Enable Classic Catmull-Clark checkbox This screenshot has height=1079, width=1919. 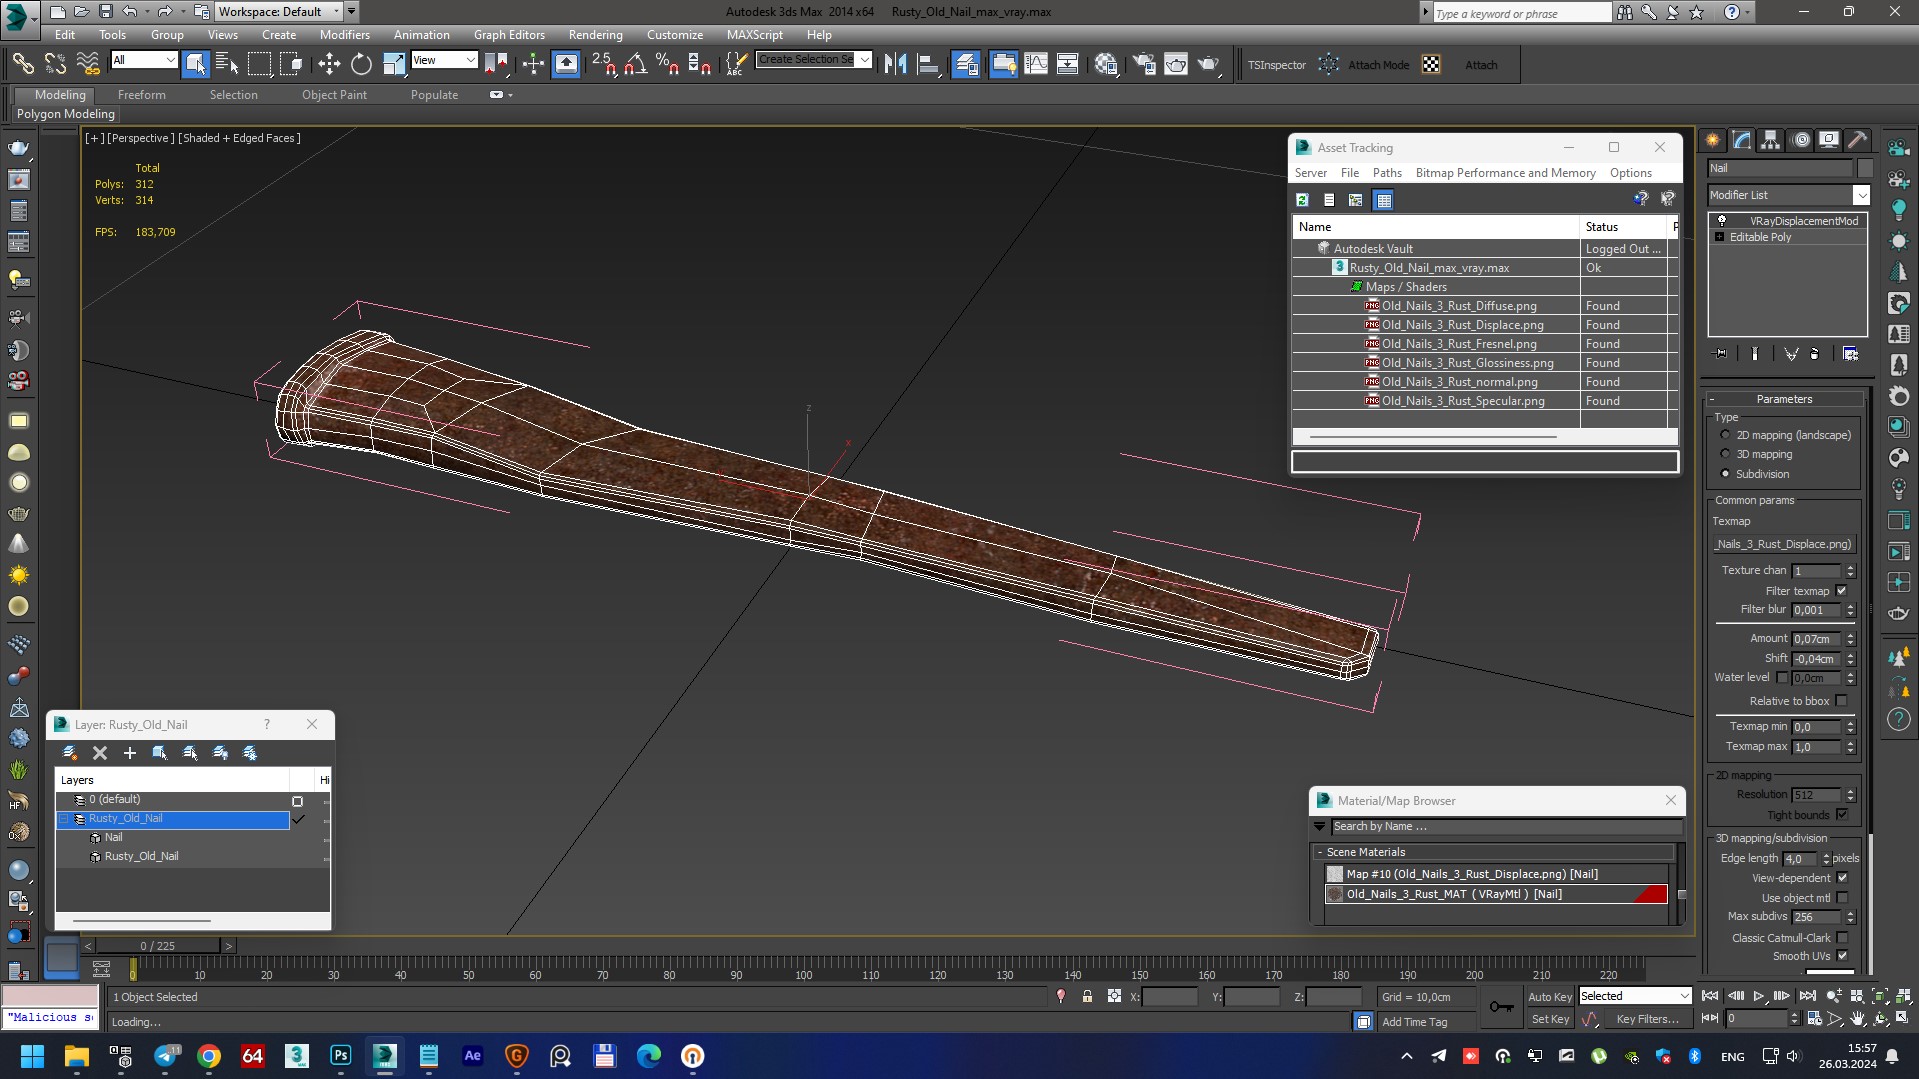(1842, 937)
